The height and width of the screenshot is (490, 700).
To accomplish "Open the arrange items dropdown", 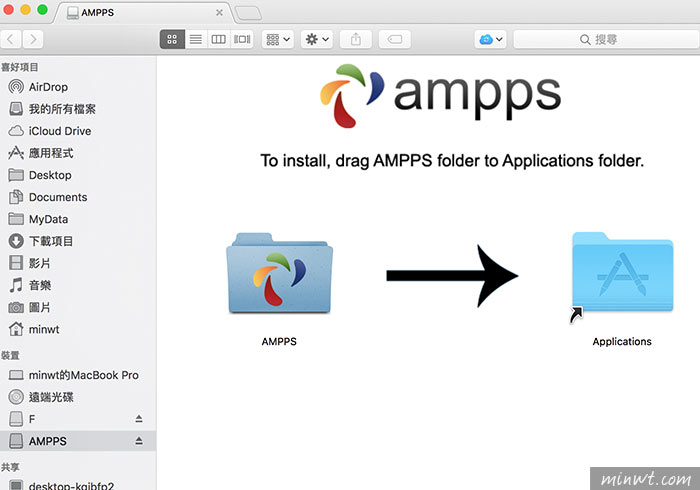I will pos(278,39).
